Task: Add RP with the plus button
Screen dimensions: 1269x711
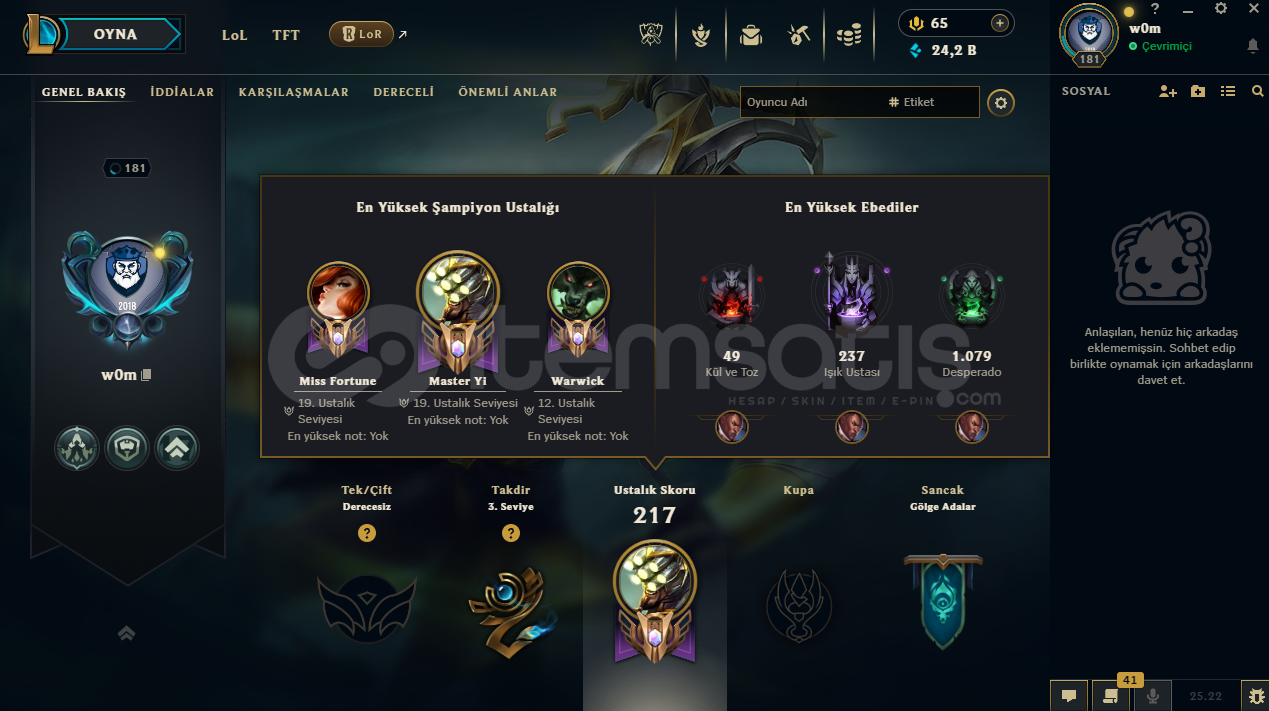Action: 999,23
